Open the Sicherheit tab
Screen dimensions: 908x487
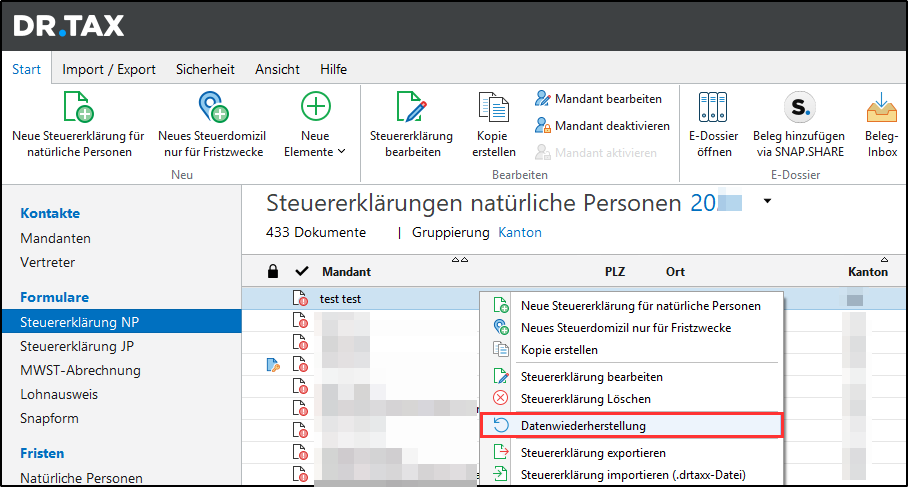(206, 69)
